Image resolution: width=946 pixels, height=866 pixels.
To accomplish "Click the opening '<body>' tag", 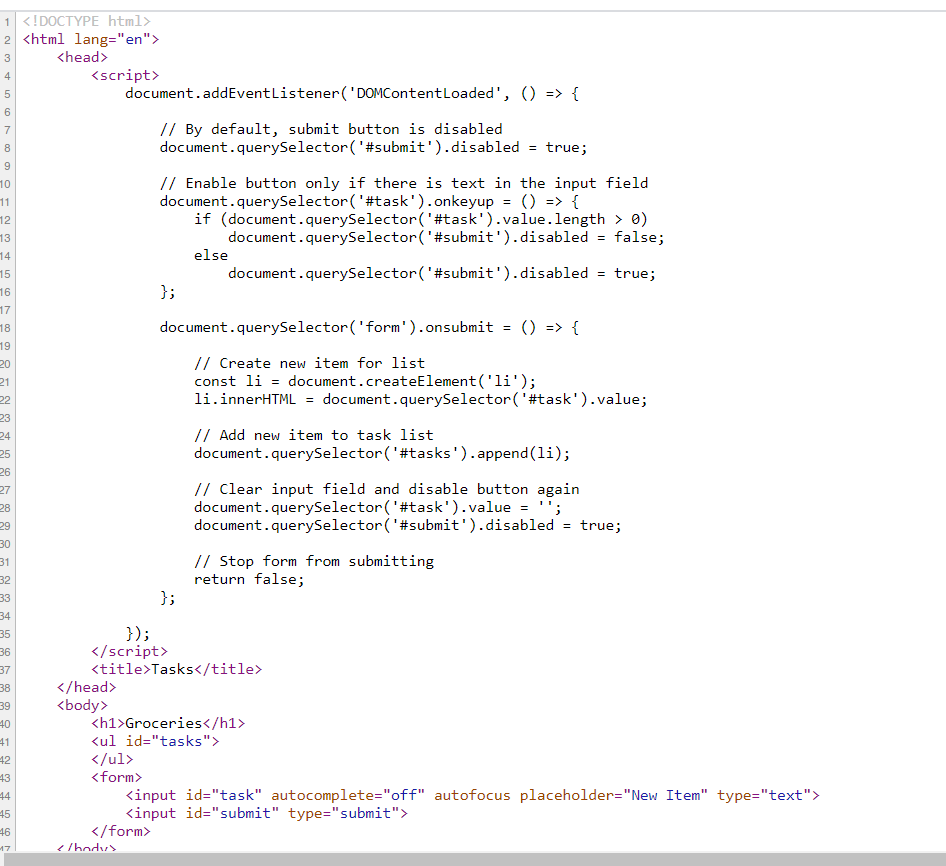I will 83,705.
